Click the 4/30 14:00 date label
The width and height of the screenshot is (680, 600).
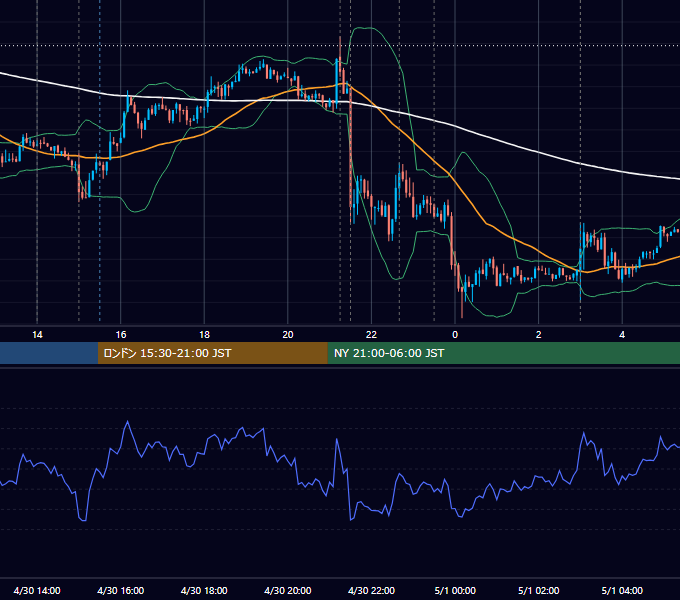click(x=37, y=590)
